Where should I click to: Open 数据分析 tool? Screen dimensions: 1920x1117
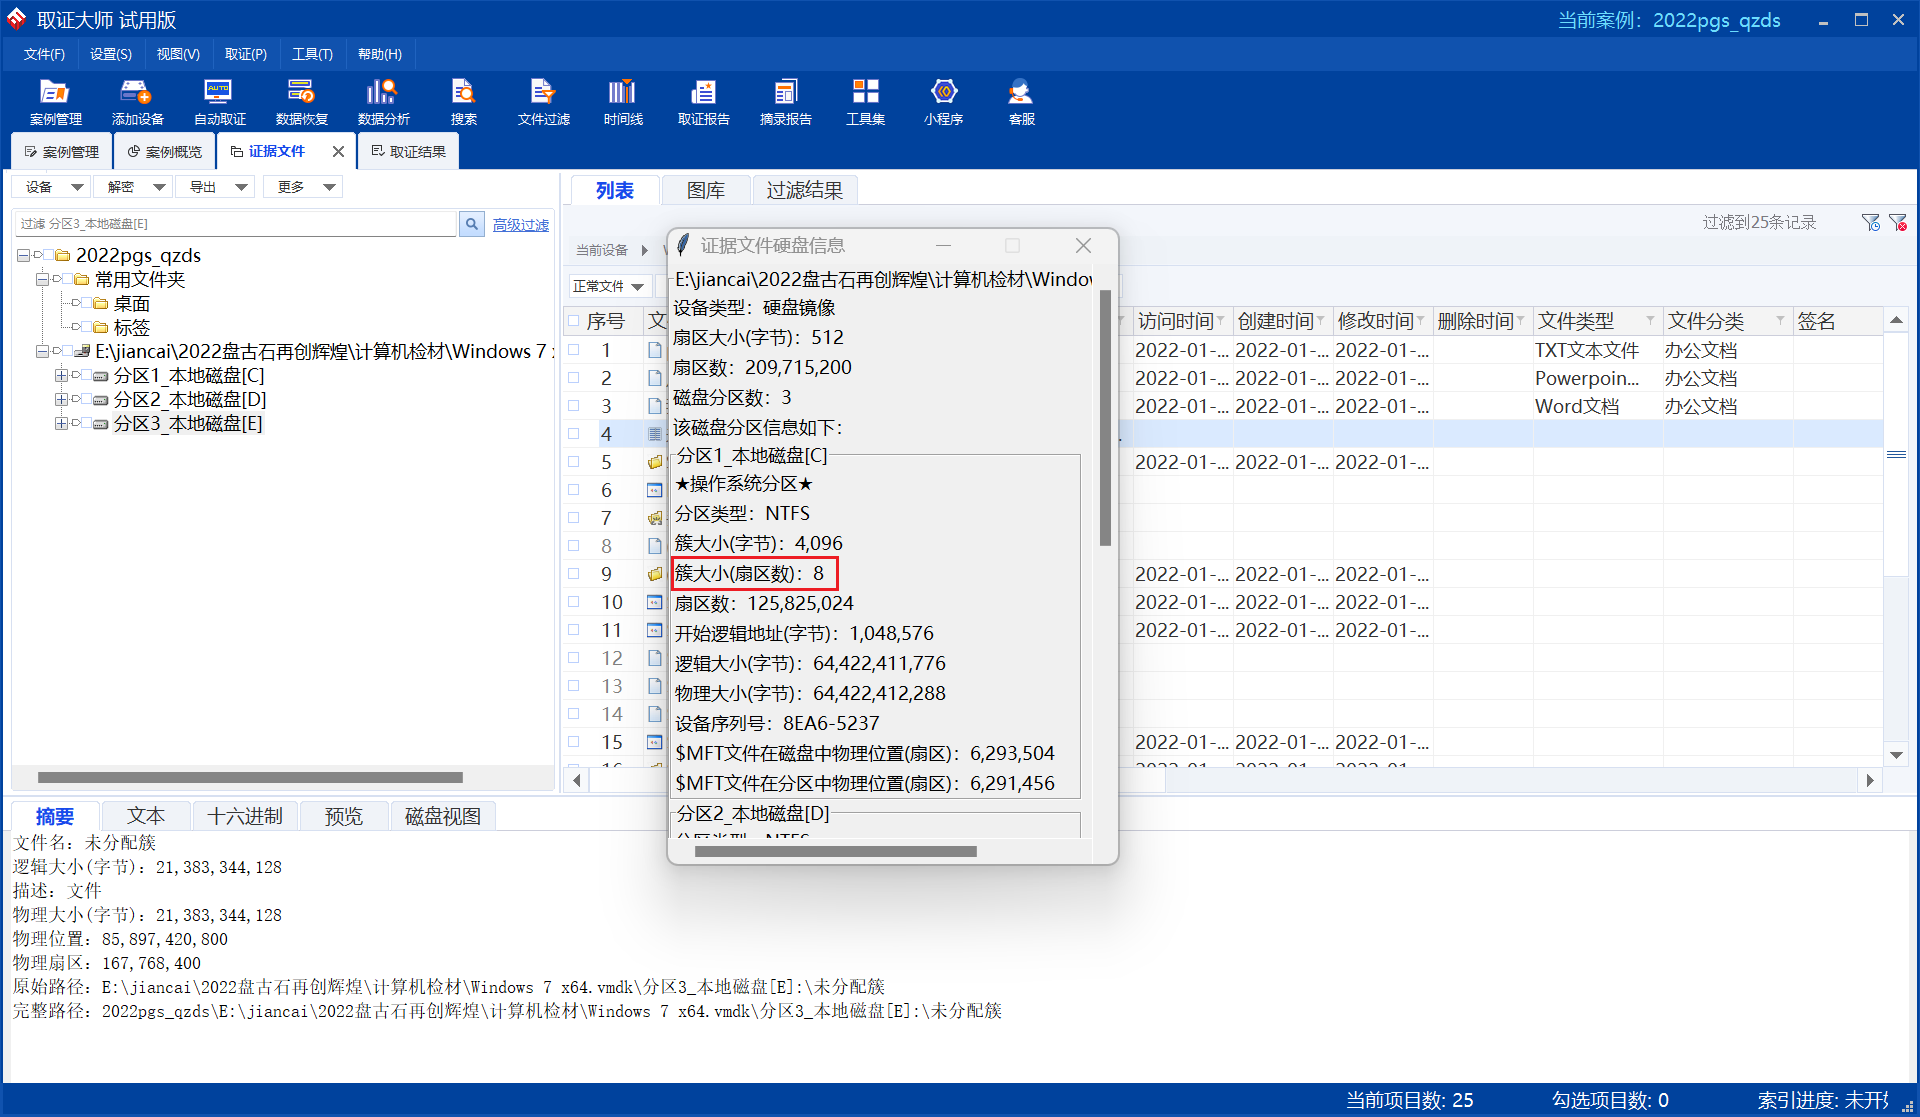coord(383,102)
